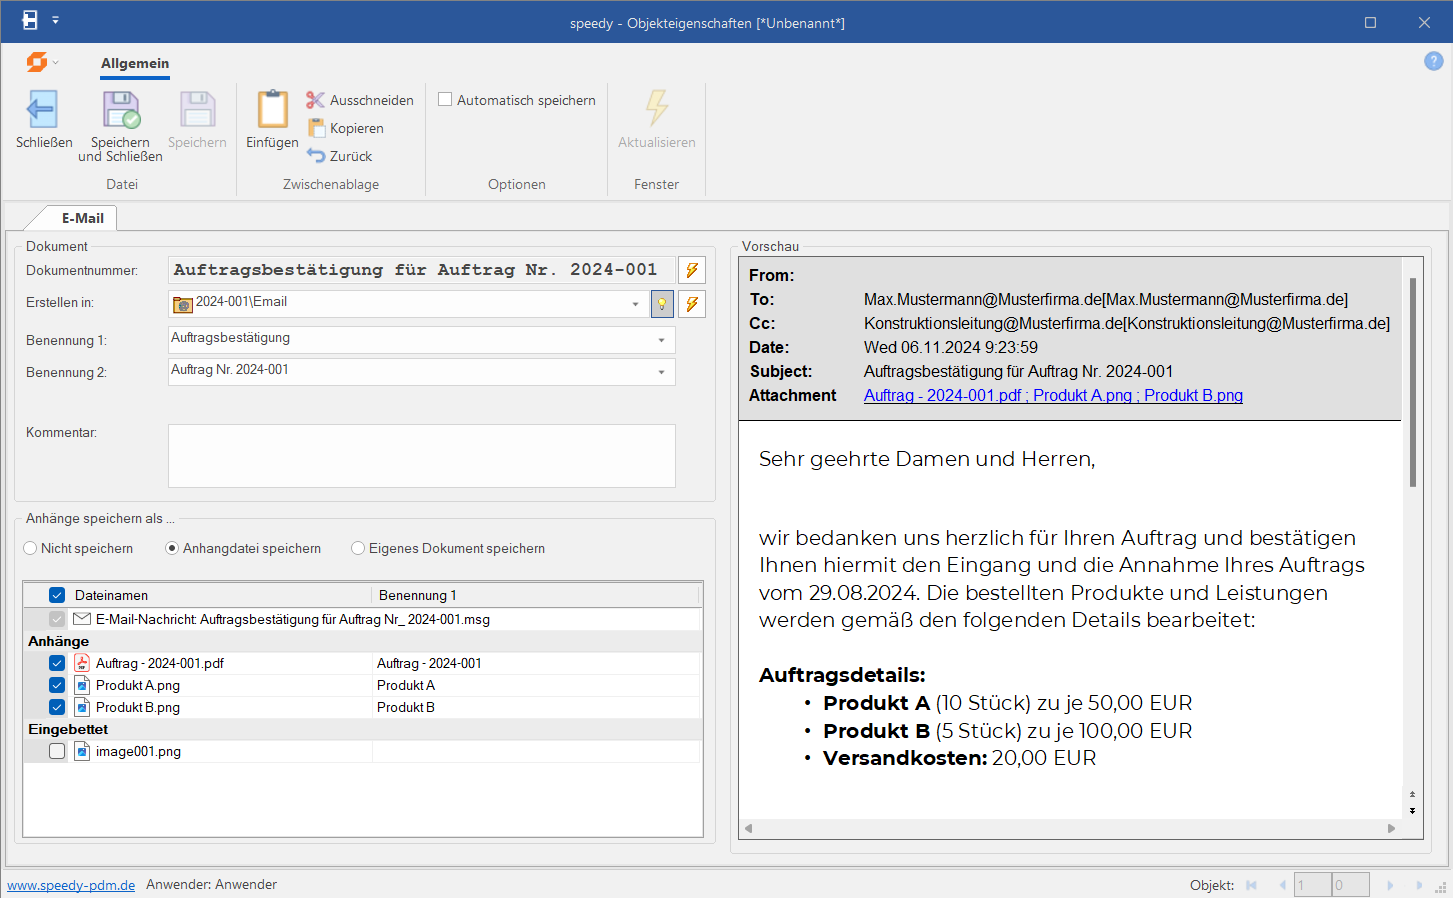Click Speichern und Schließen icon
This screenshot has width=1453, height=898.
pyautogui.click(x=121, y=110)
